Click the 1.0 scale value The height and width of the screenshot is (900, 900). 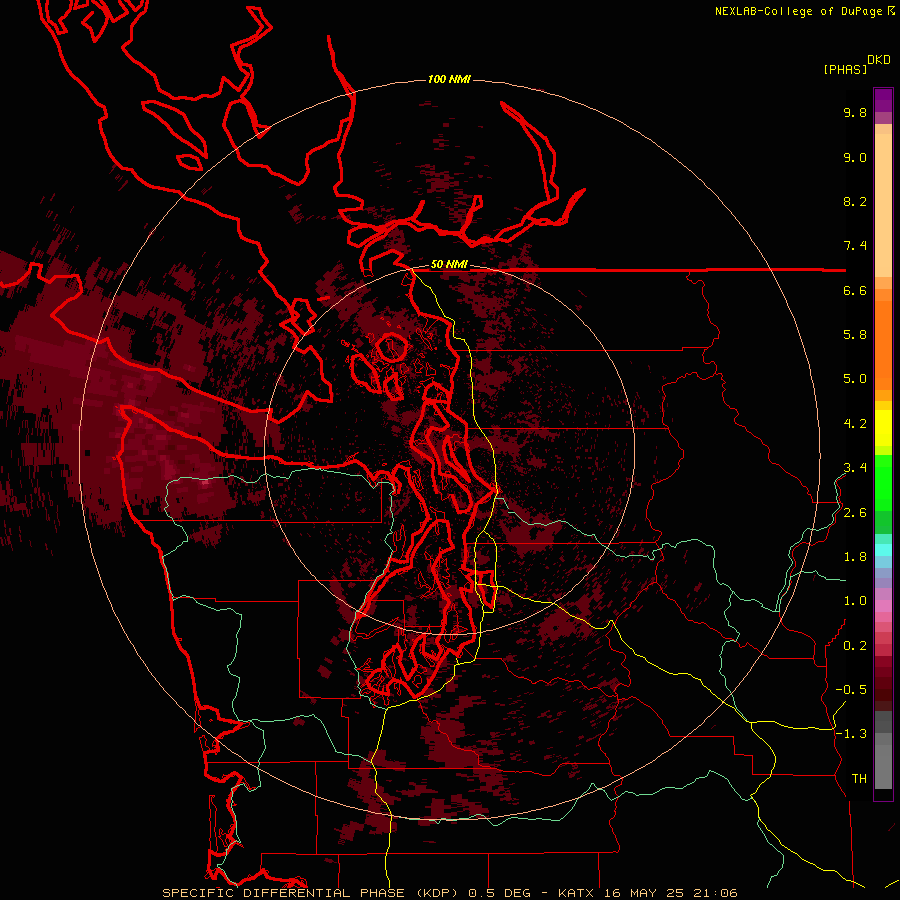[855, 601]
